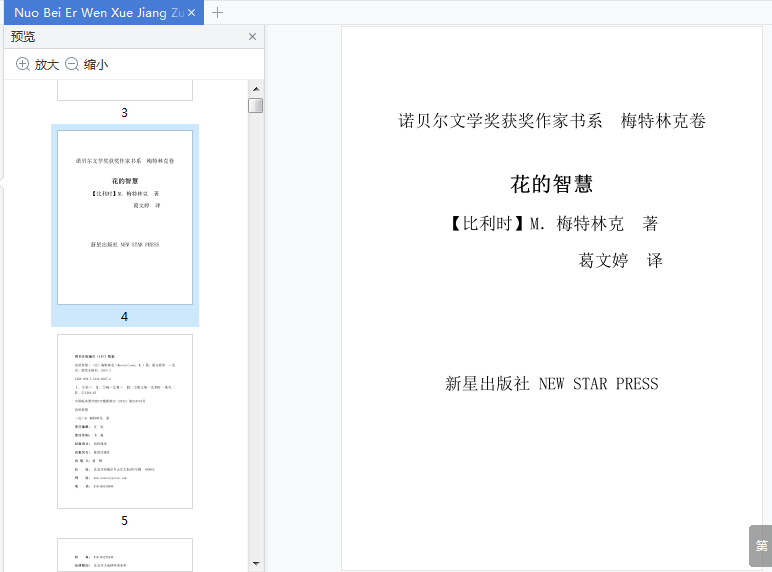
Task: Close the Nuo Bei Er Wen Xue tab
Action: pos(192,13)
